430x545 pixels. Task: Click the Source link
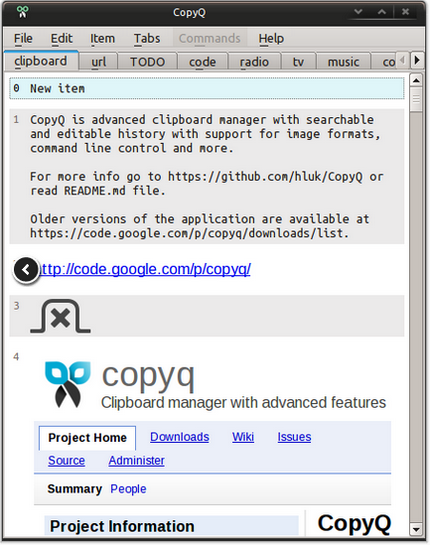pyautogui.click(x=66, y=461)
